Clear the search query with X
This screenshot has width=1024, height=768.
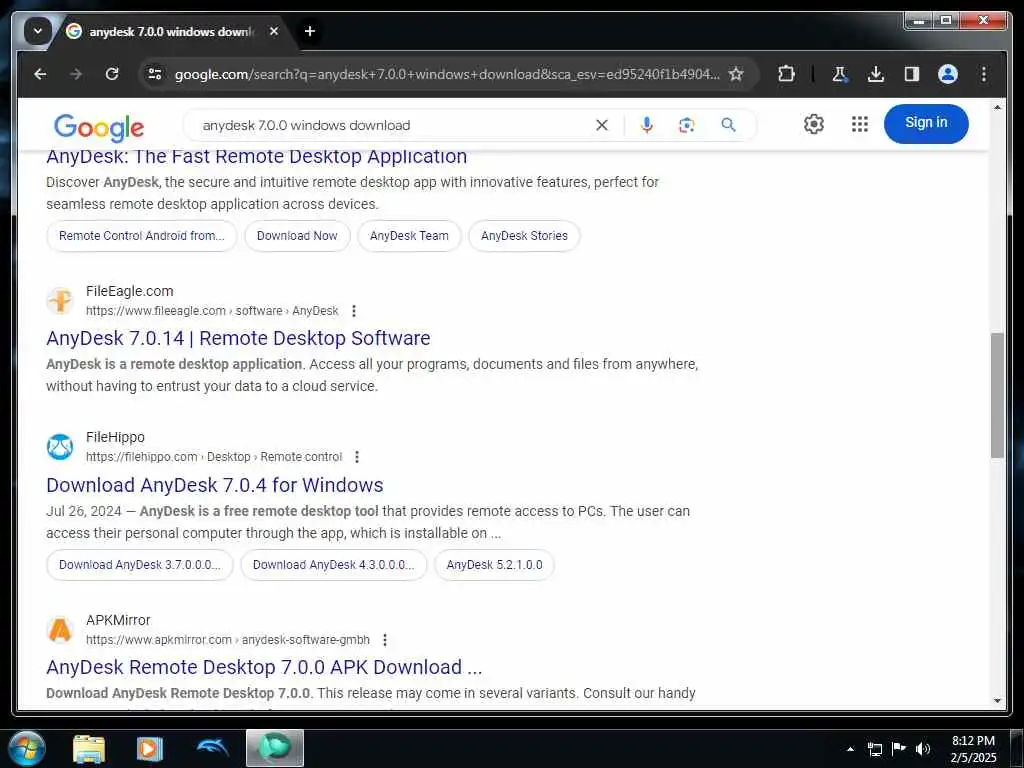(x=602, y=125)
